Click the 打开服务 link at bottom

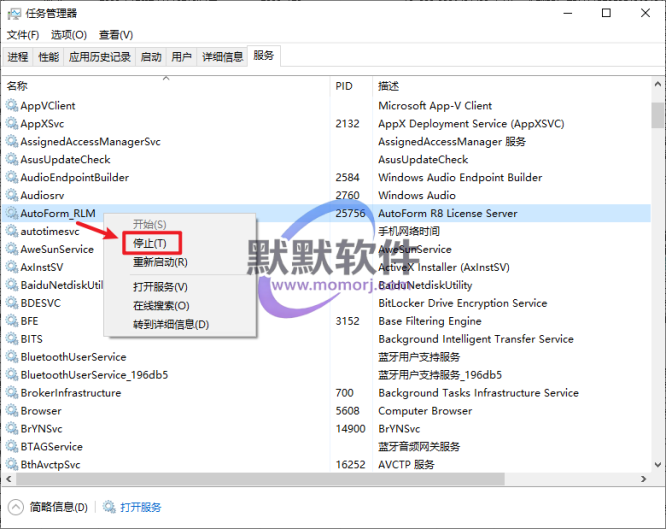coord(140,507)
